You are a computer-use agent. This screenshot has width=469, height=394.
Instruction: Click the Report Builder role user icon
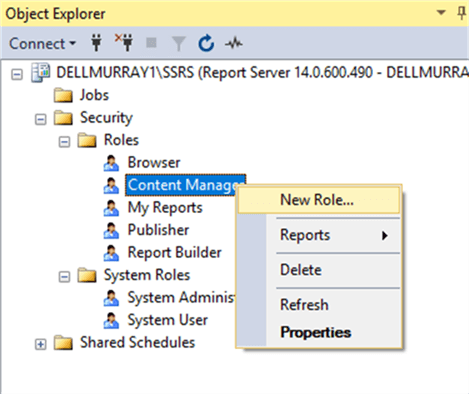pyautogui.click(x=111, y=253)
